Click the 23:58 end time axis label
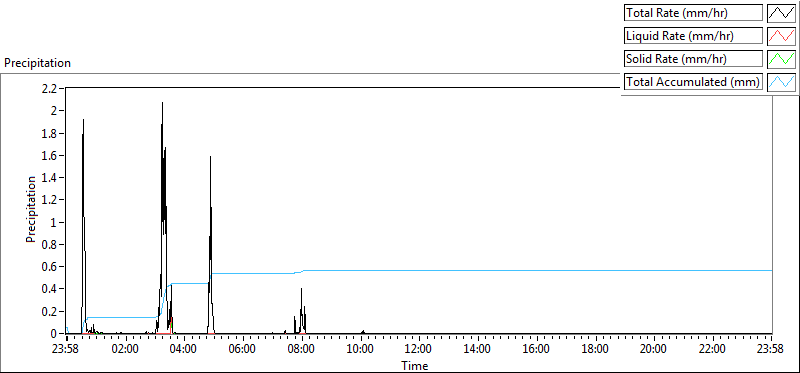 click(x=772, y=350)
